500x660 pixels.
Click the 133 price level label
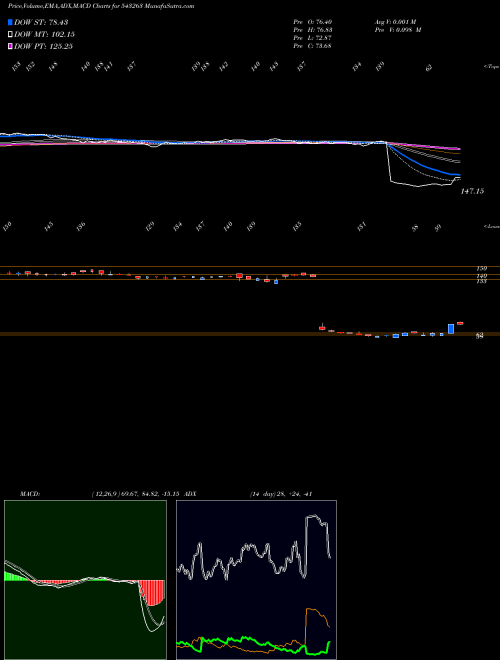click(481, 281)
